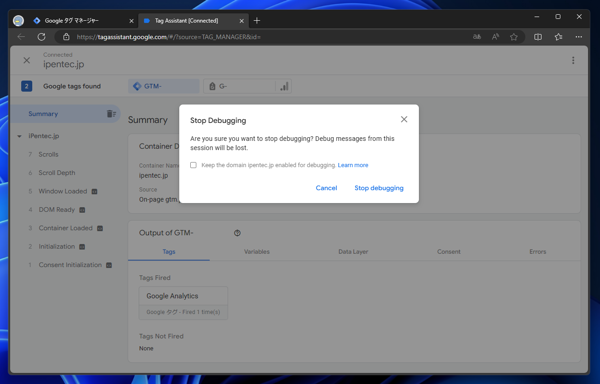This screenshot has width=600, height=384.
Task: Select the Scrolls event
Action: pyautogui.click(x=48, y=155)
